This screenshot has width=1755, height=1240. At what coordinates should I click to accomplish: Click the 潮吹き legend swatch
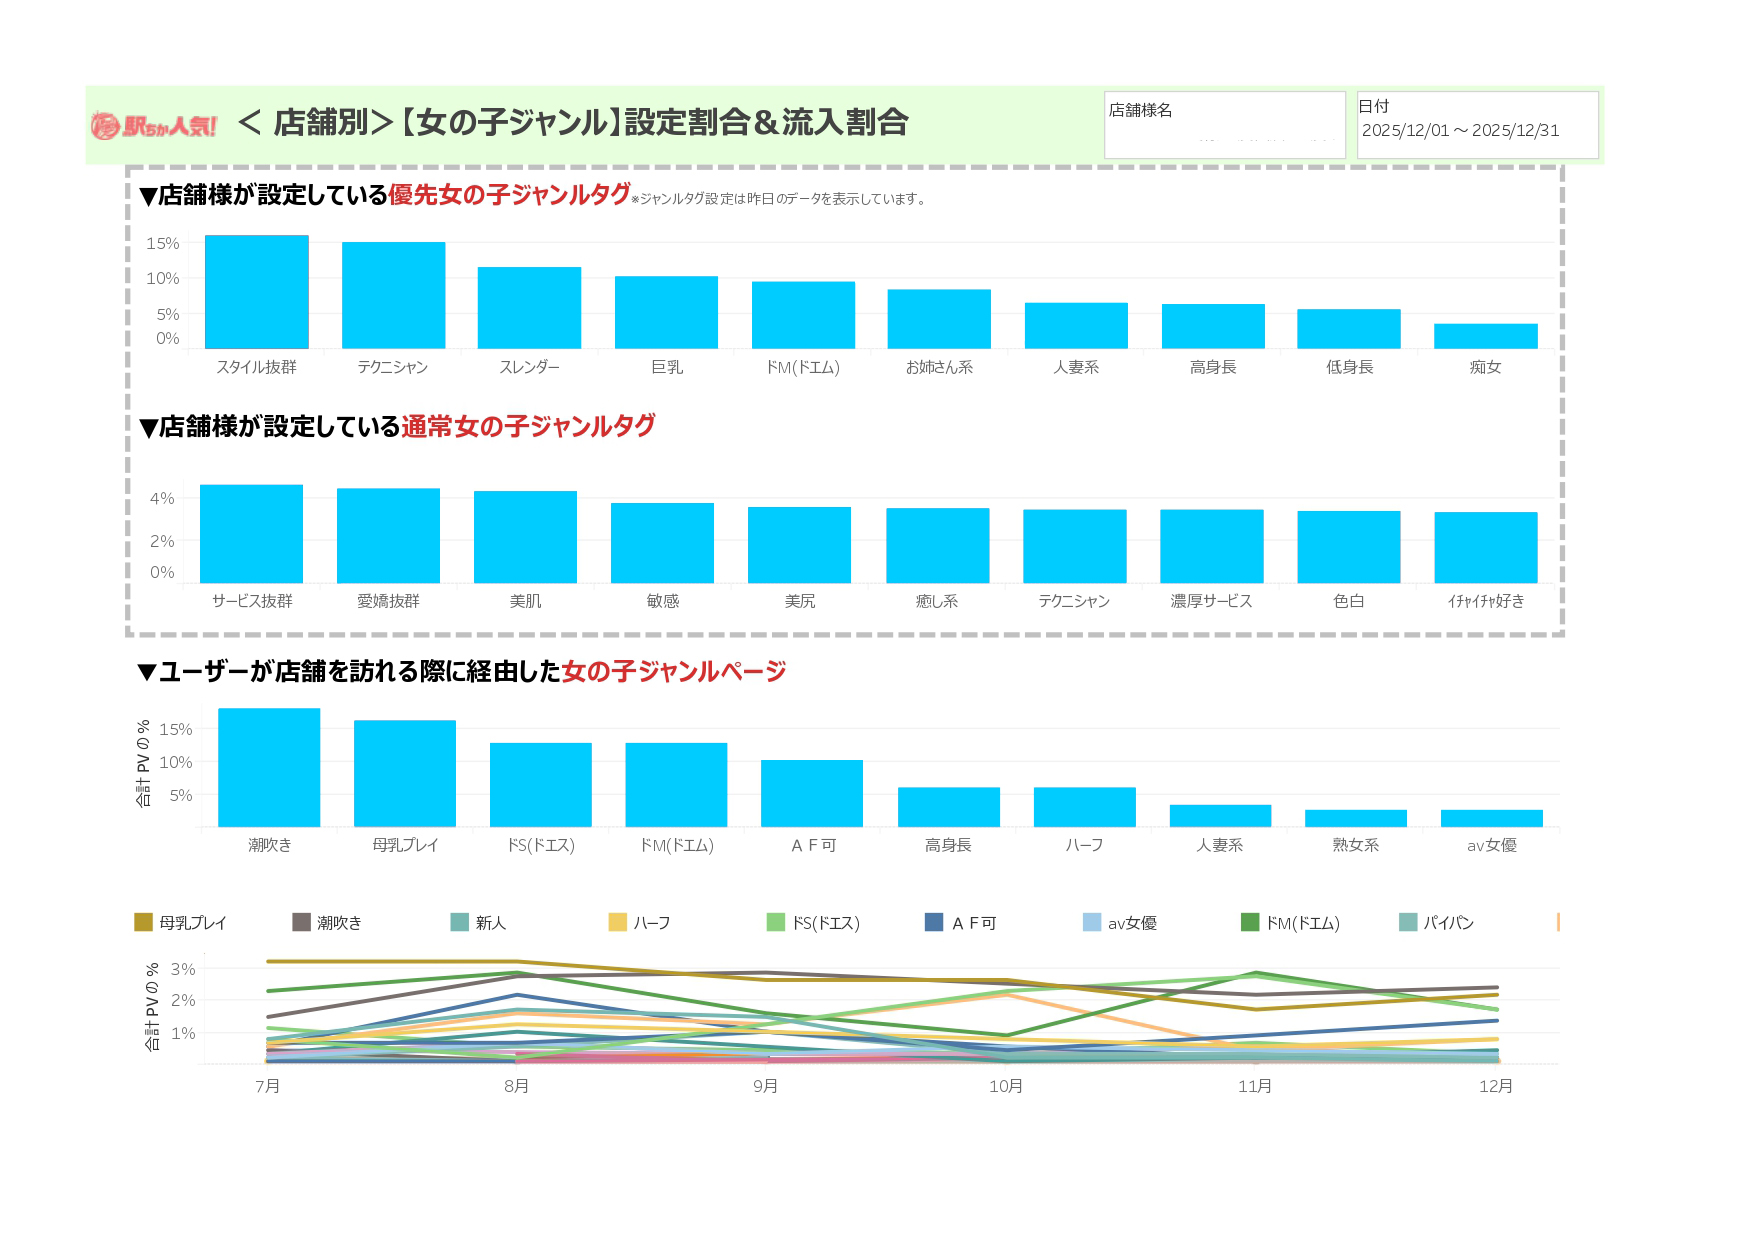tap(301, 922)
